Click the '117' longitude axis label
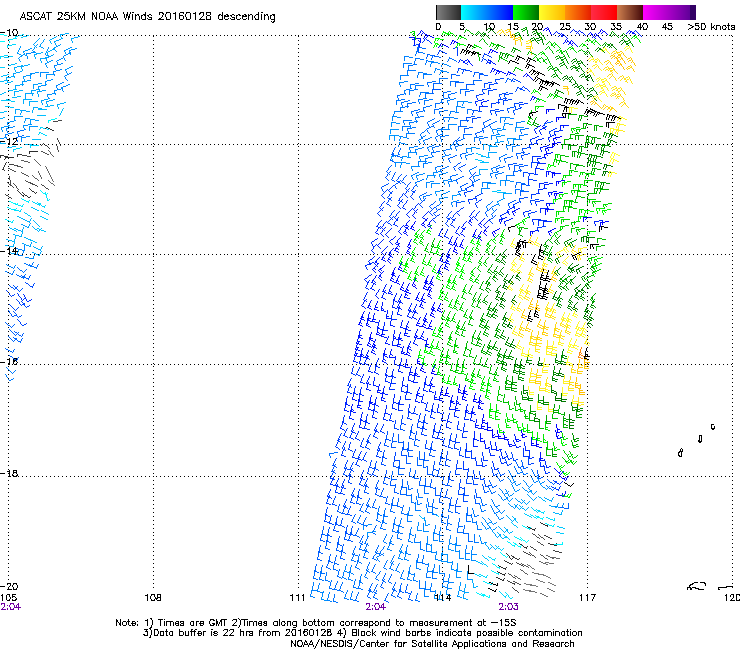The width and height of the screenshot is (740, 650). (x=587, y=598)
